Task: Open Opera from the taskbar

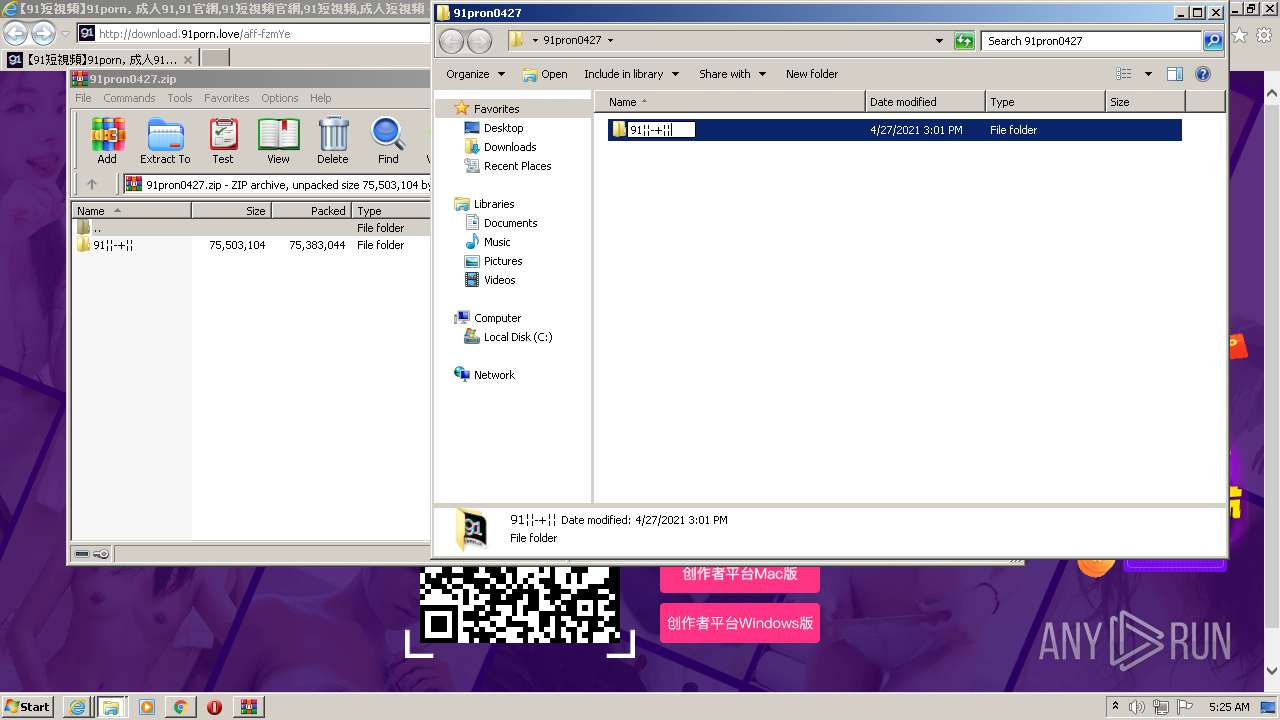Action: pyautogui.click(x=214, y=707)
